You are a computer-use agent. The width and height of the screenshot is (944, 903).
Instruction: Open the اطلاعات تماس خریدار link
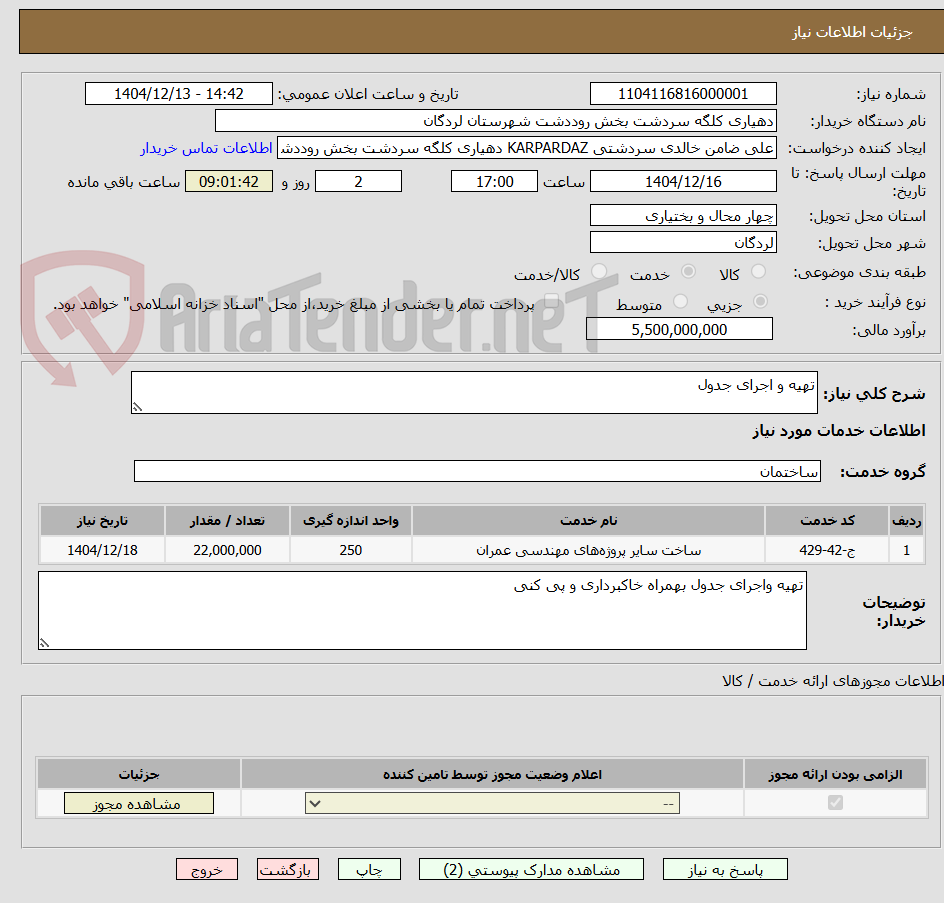pyautogui.click(x=206, y=148)
